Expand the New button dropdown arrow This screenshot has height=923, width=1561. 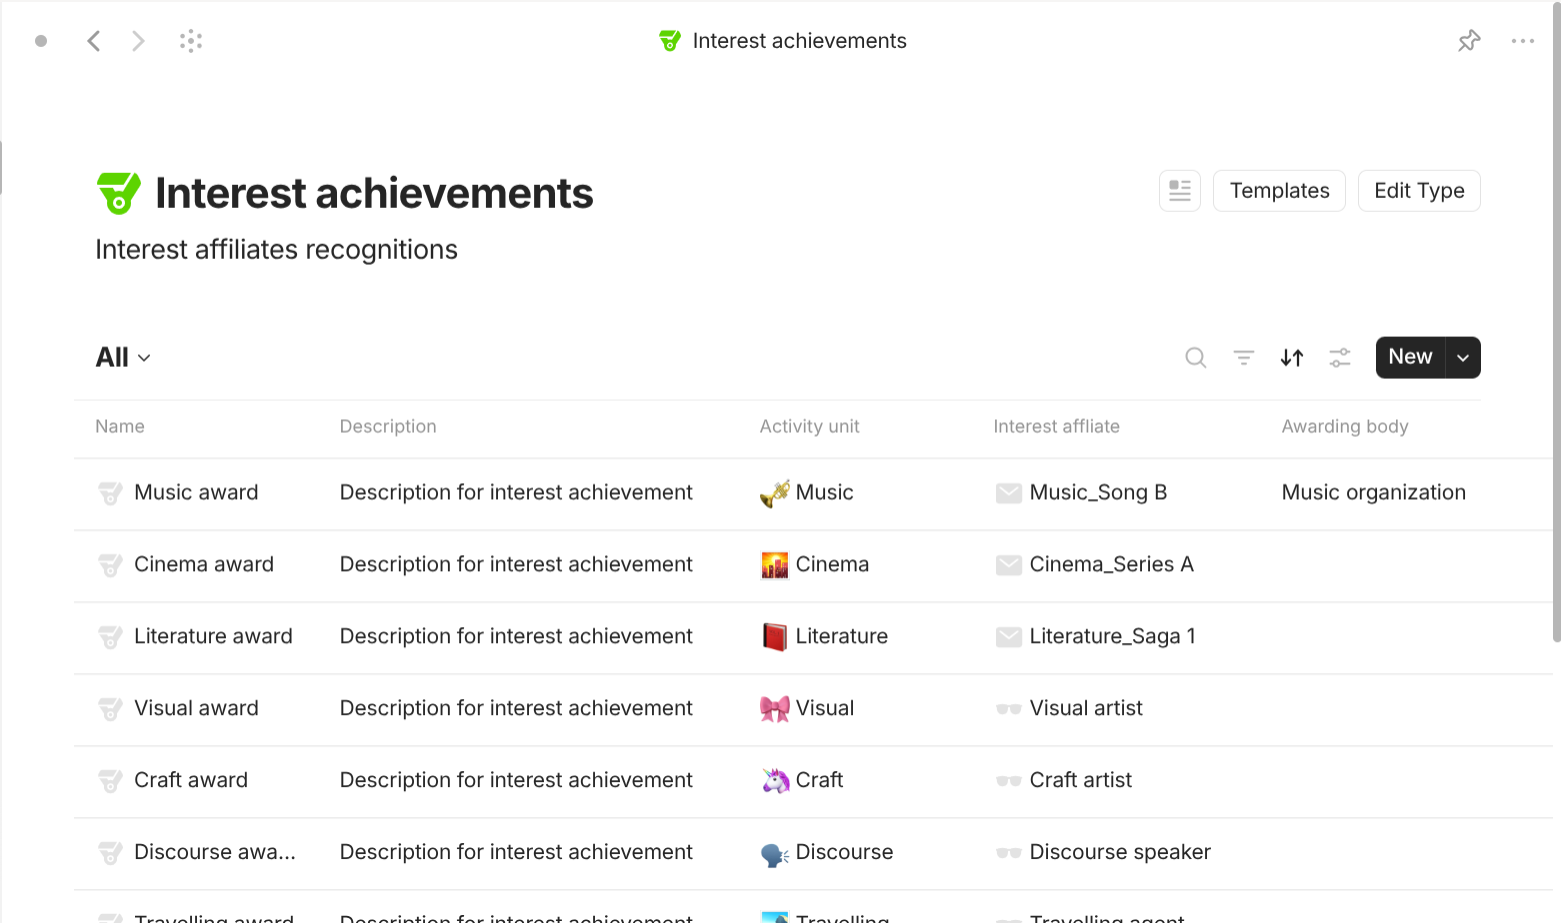[1462, 357]
